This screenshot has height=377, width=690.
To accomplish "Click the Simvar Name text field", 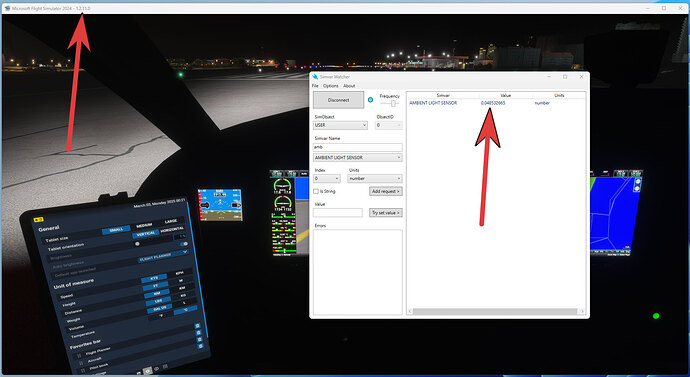I will (357, 147).
